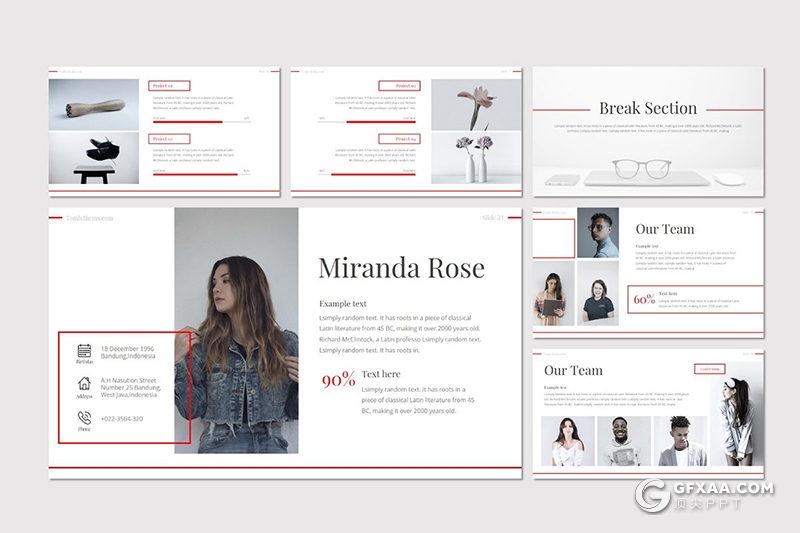
Task: Click the red 90% figure
Action: pos(338,379)
